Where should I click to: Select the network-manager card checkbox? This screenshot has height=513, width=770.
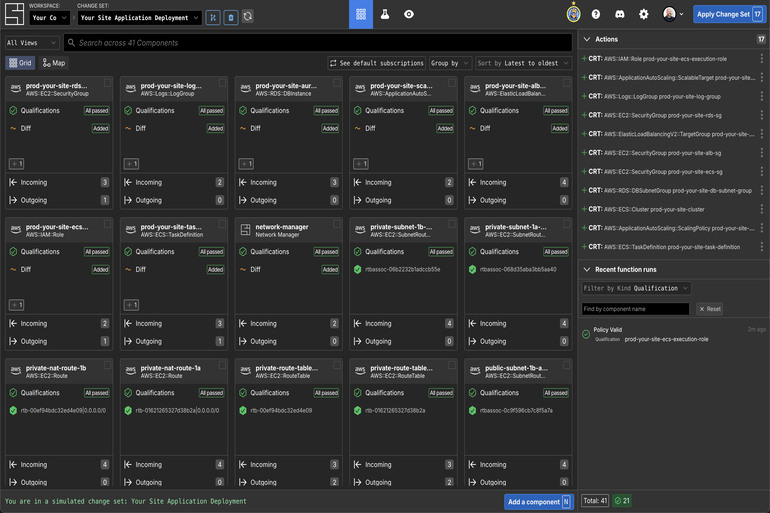(336, 224)
